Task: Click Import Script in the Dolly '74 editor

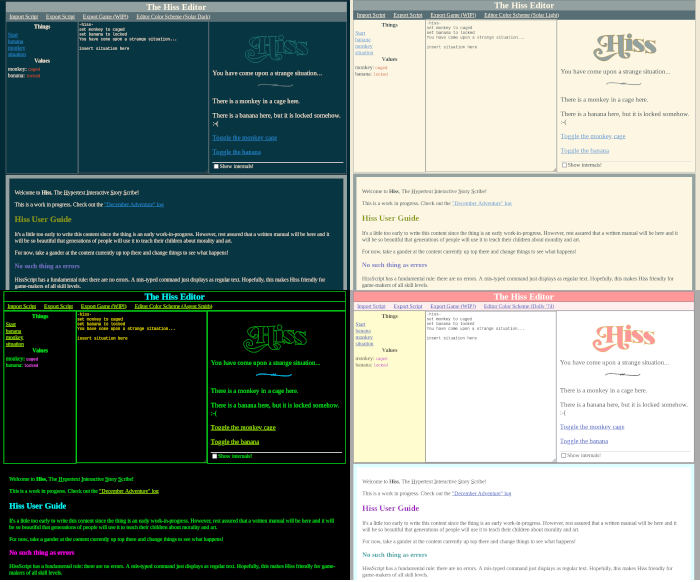Action: (371, 306)
